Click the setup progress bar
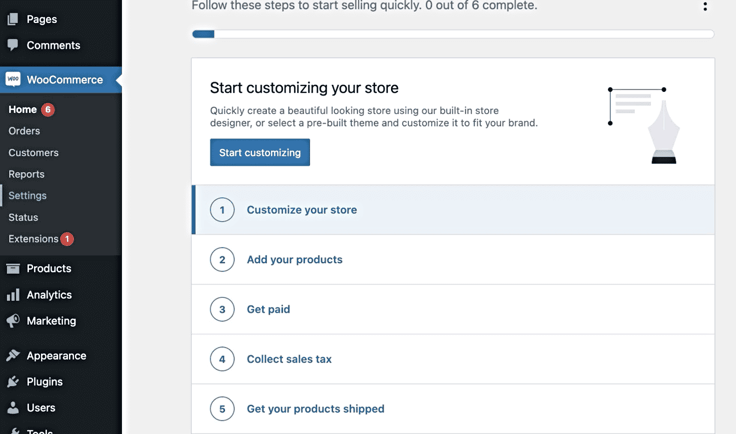Image resolution: width=736 pixels, height=434 pixels. click(x=453, y=34)
